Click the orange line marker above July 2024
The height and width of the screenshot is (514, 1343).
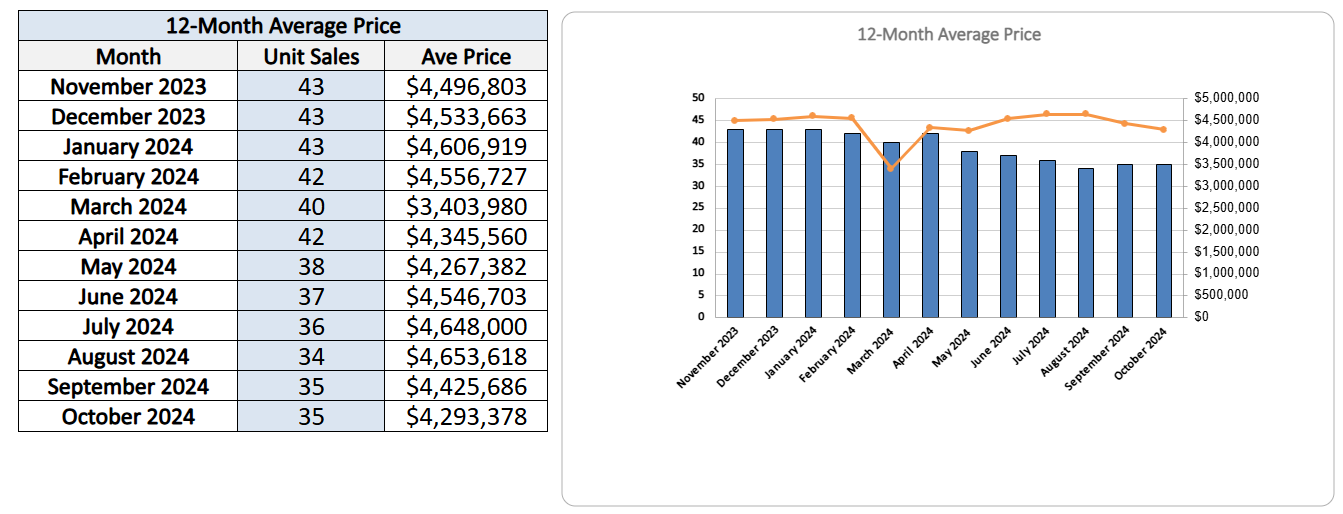(x=1046, y=113)
